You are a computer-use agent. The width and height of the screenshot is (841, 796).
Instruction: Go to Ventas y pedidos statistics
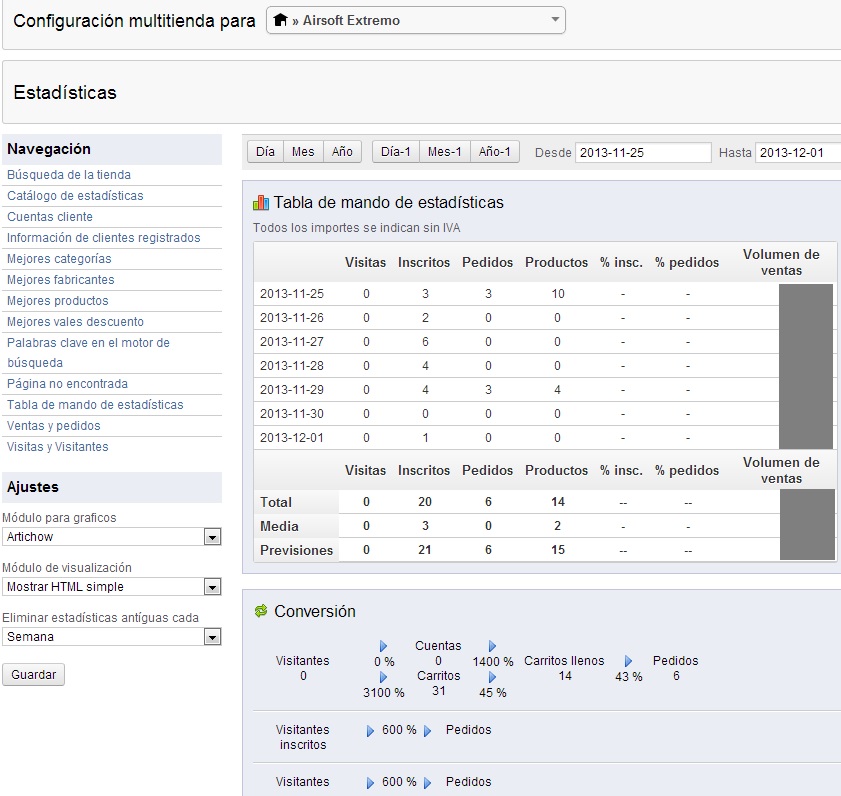tap(54, 426)
